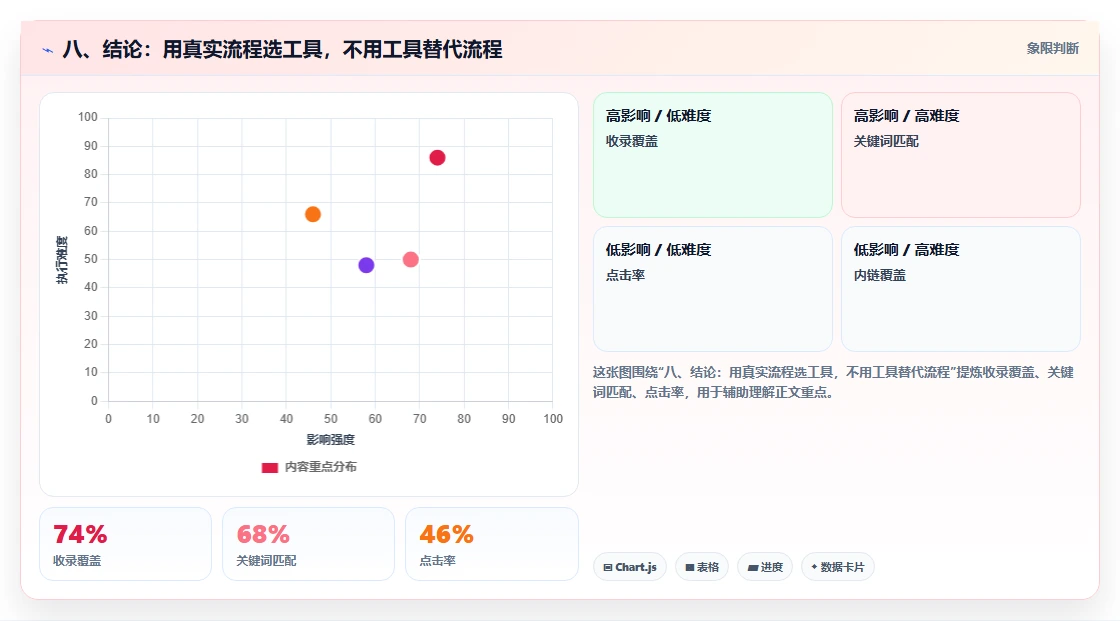Select the 表格 tag

coord(702,567)
